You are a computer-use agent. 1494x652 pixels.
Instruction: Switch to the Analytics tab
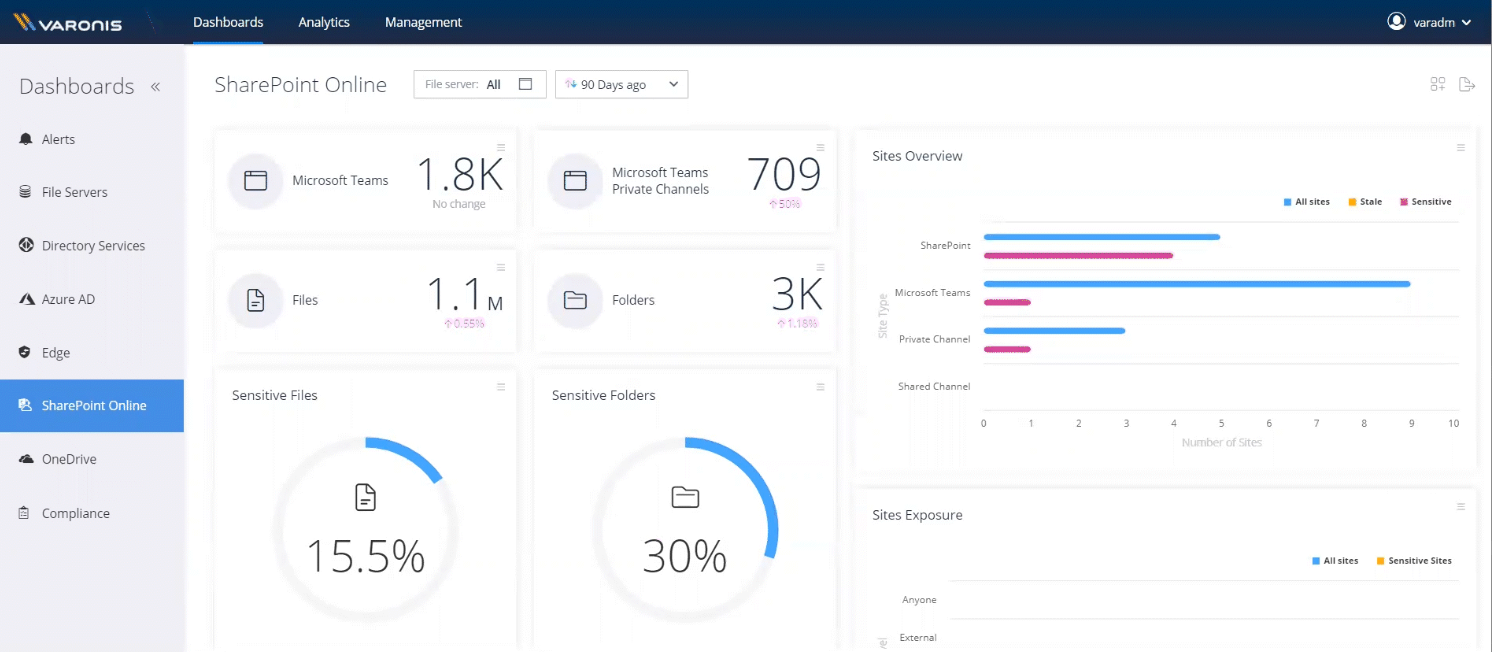point(323,21)
